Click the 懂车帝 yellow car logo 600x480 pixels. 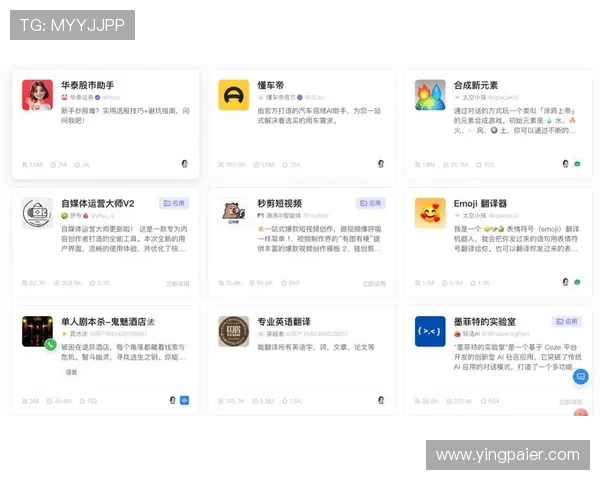(x=233, y=95)
